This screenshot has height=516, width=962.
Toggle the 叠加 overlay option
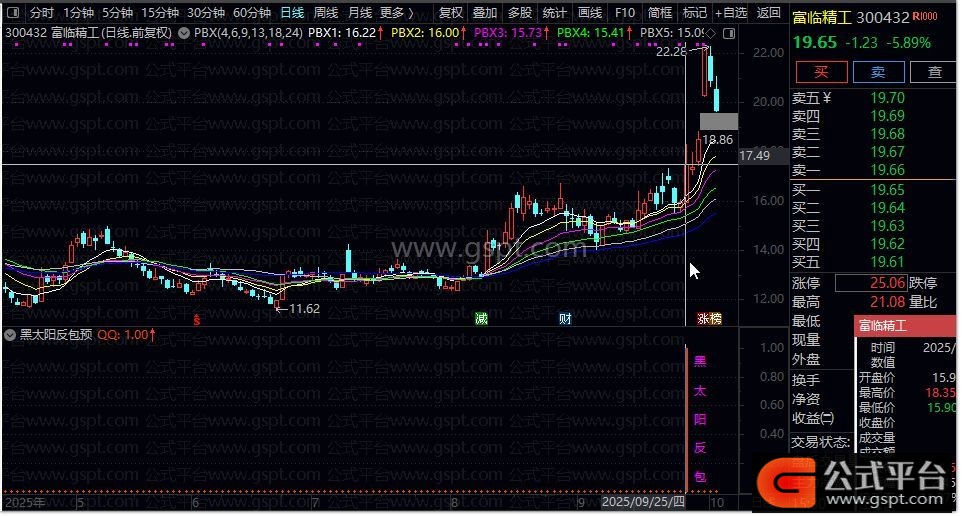(484, 13)
